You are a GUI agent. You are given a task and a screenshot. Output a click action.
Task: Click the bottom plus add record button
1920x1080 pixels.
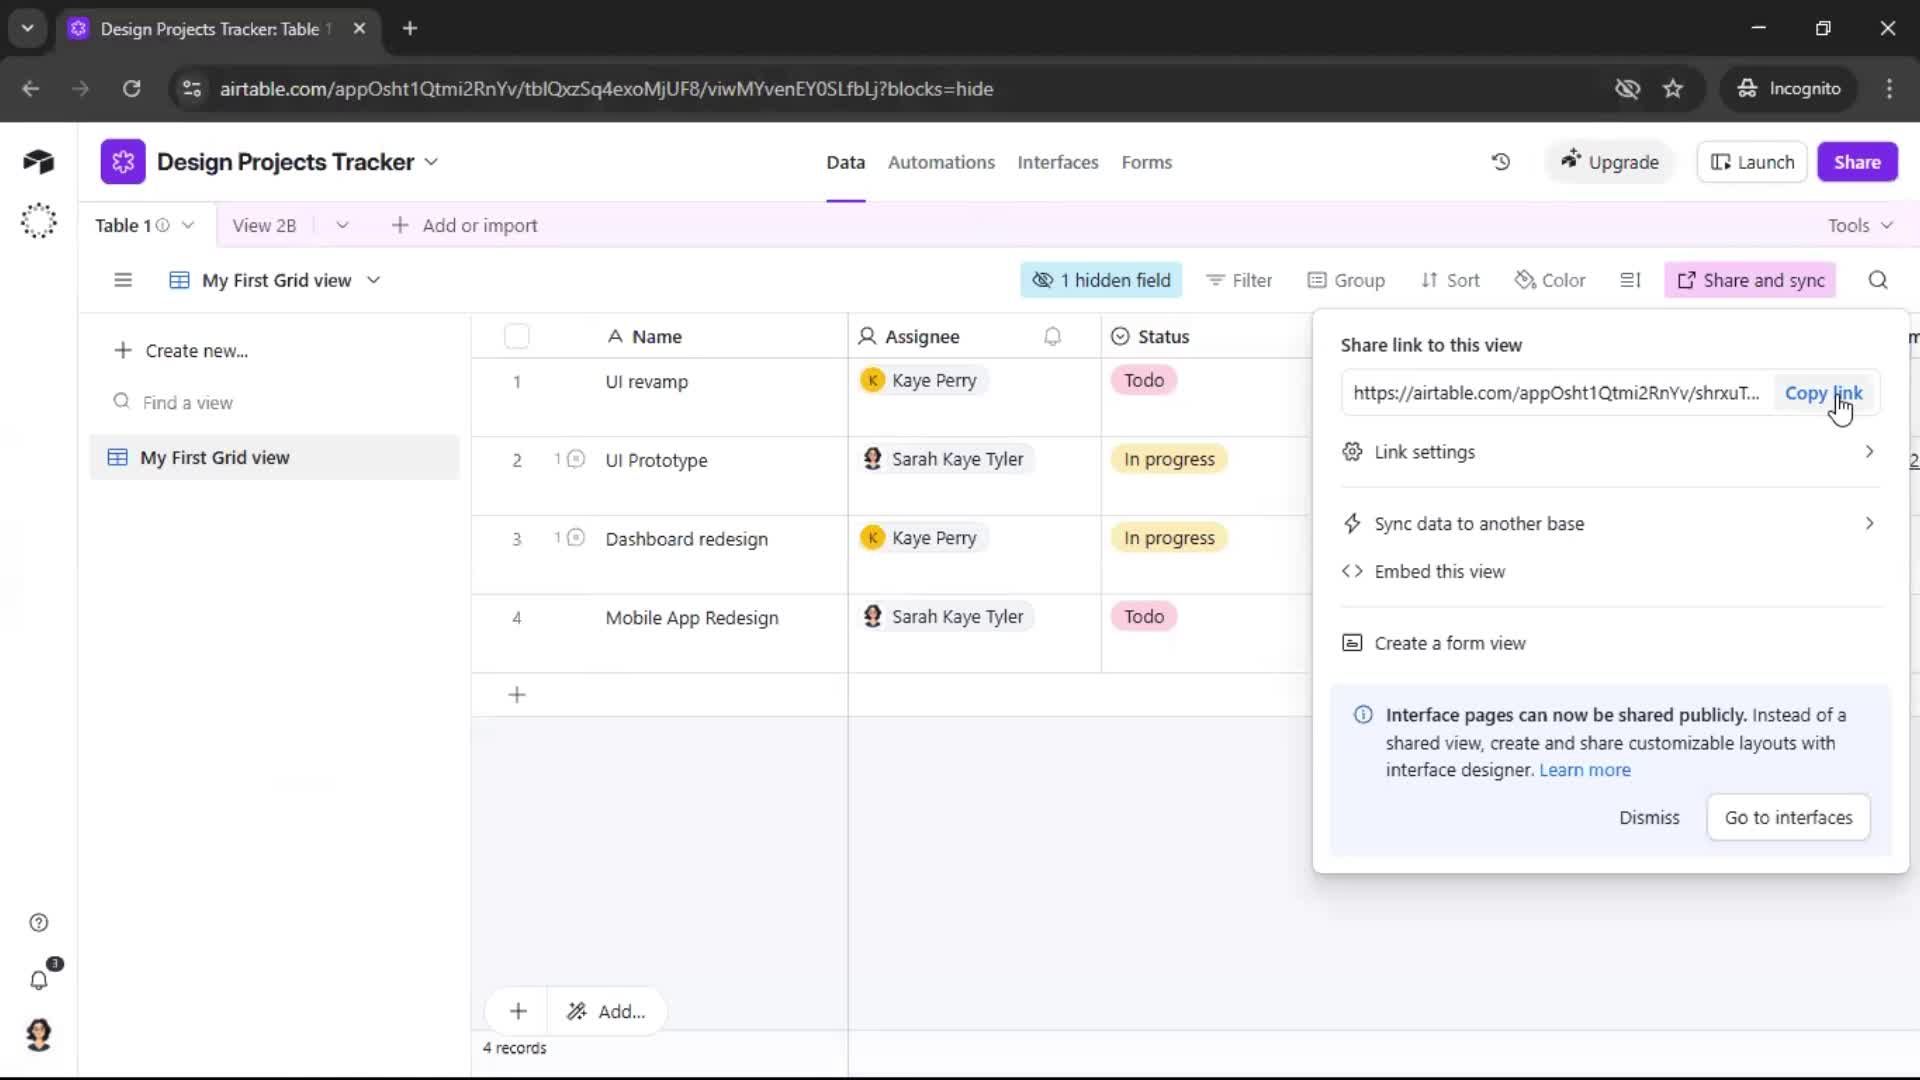[x=517, y=1011]
